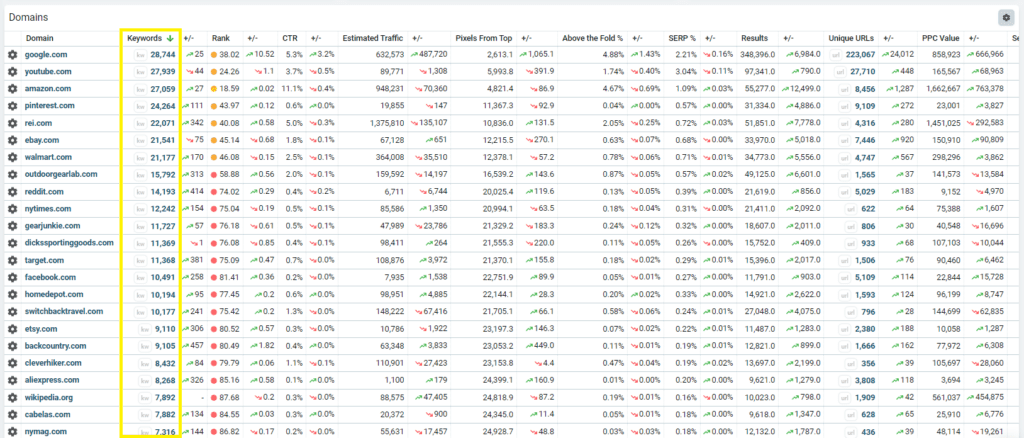Click the url icon for pinterest.com unique URLs

coord(846,106)
